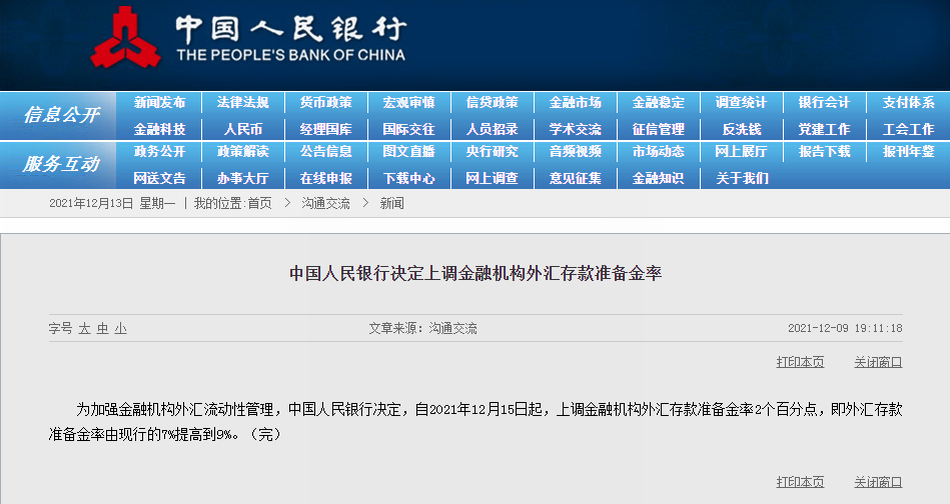Open 政务公开 in service menu
950x504 pixels.
[x=159, y=151]
